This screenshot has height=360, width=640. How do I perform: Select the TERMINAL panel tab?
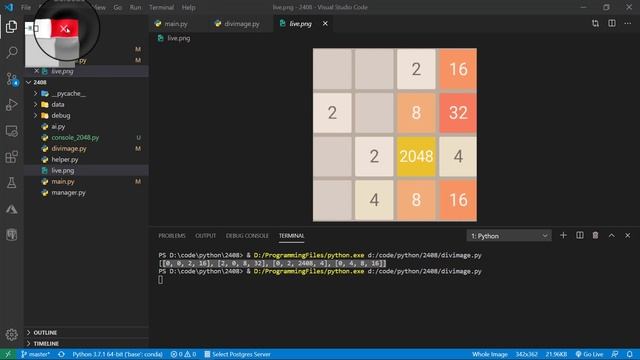(291, 236)
